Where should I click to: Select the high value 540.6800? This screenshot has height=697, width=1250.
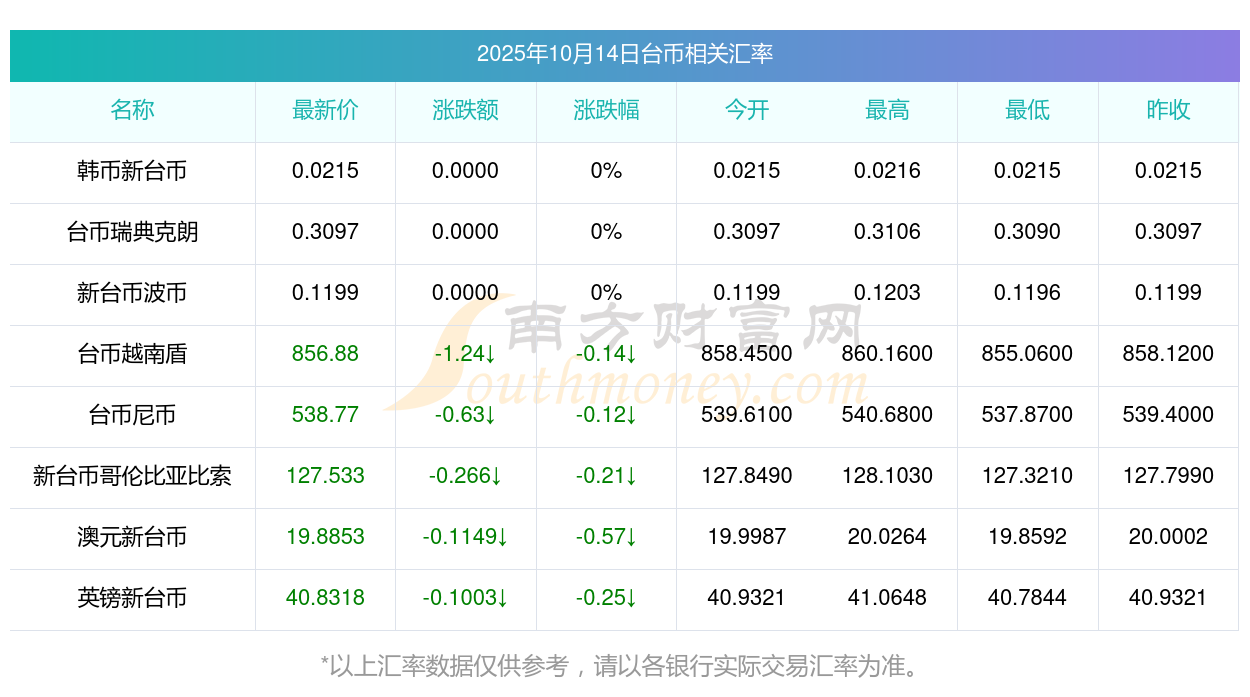pyautogui.click(x=887, y=415)
